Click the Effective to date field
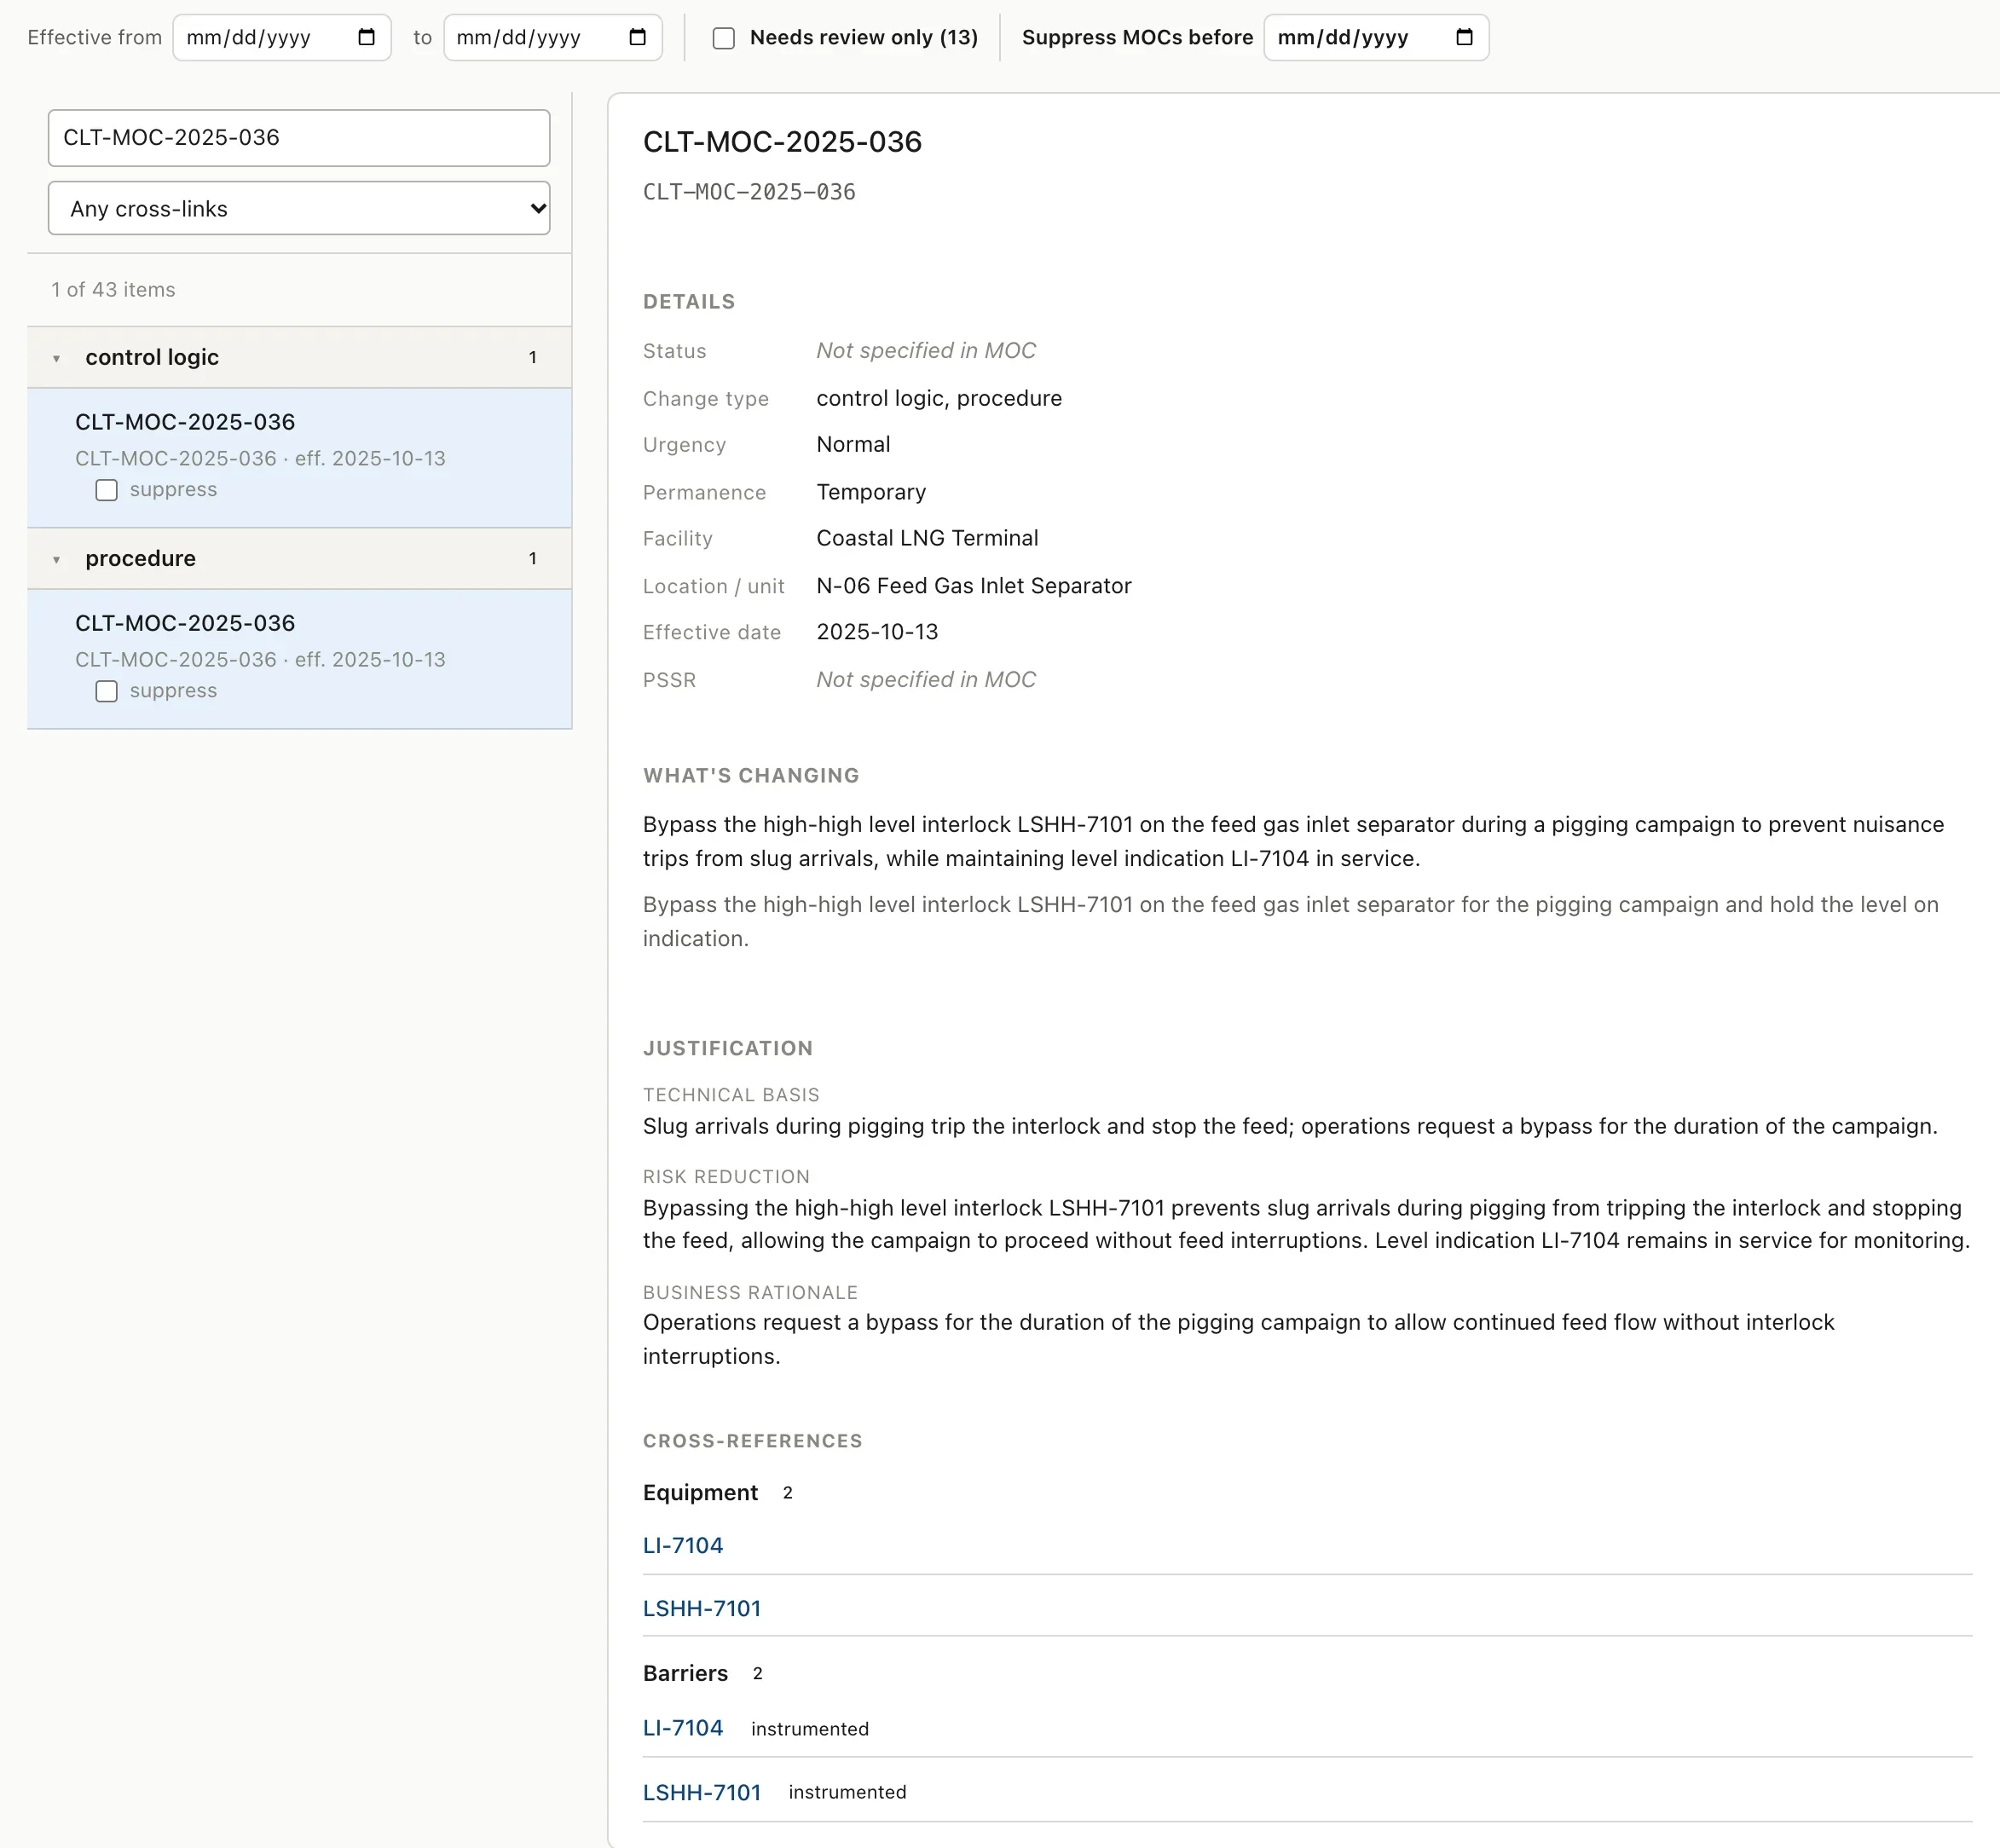The image size is (2000, 1848). point(553,38)
